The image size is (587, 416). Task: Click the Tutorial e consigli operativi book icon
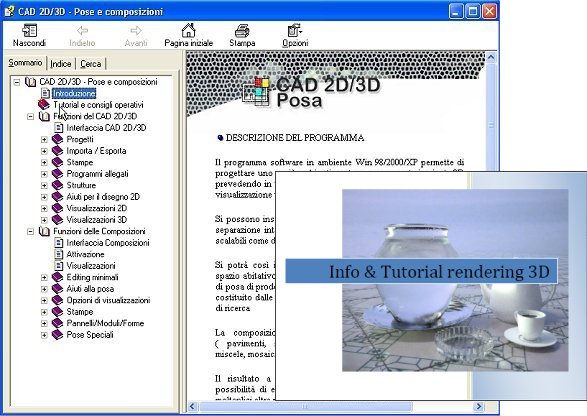coord(44,104)
